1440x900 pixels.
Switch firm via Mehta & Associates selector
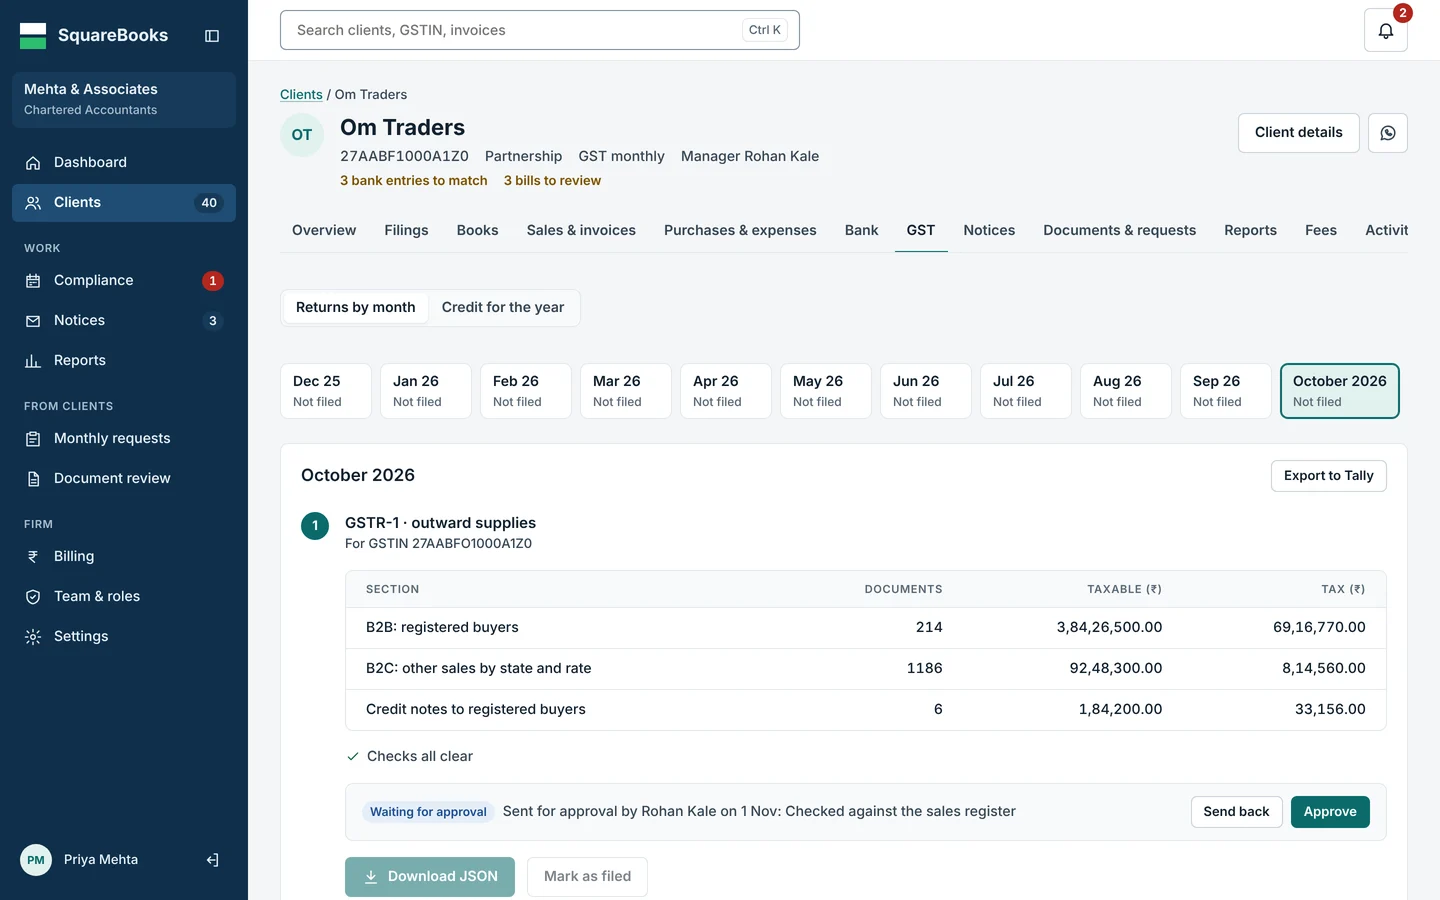(124, 99)
